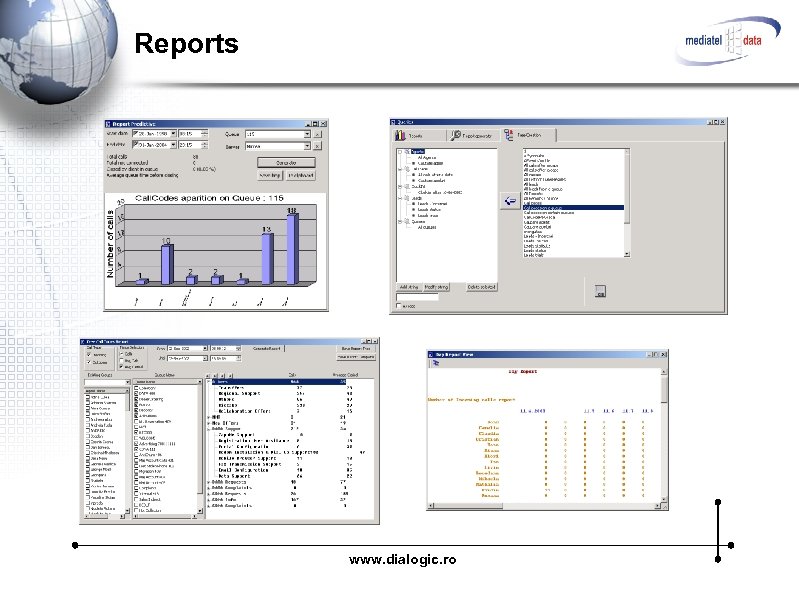Click the To clipboard button in Report Predictive
Viewport: 799px width, 598px height.
(301, 175)
